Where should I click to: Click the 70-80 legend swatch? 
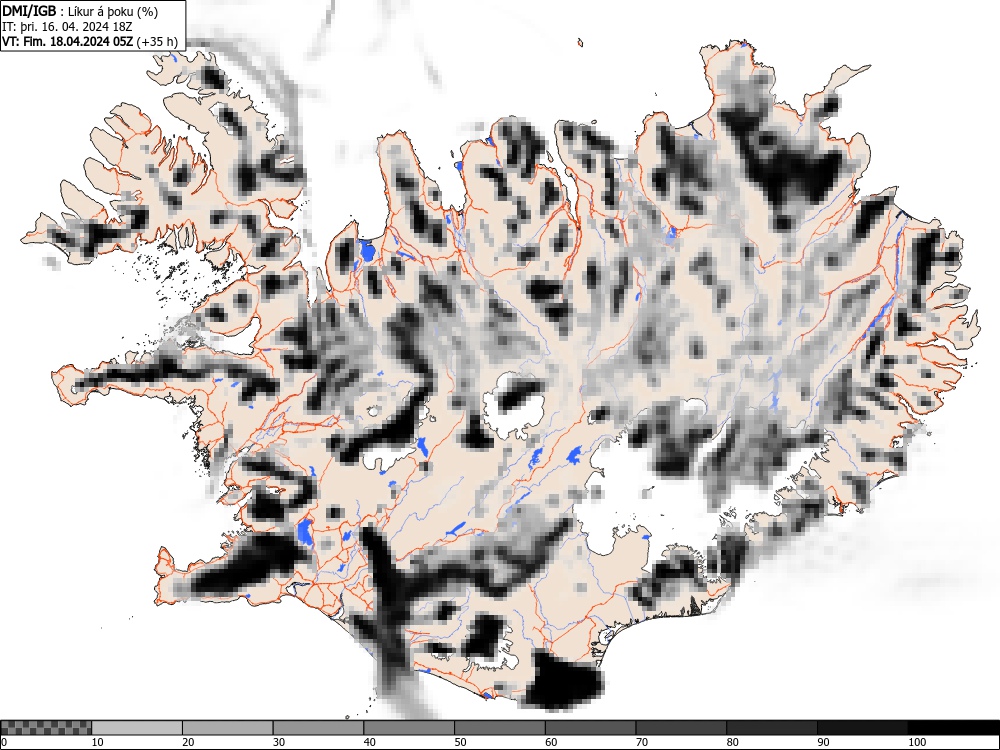[680, 728]
